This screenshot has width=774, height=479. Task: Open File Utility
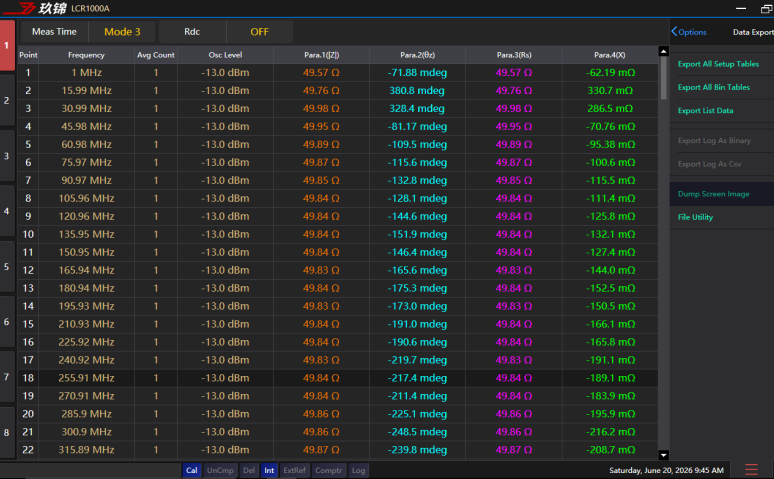coord(695,217)
